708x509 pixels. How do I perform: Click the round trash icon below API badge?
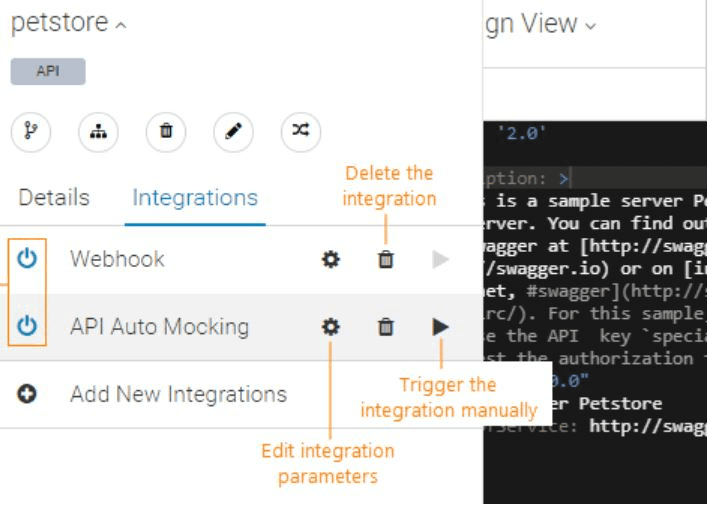[x=166, y=131]
